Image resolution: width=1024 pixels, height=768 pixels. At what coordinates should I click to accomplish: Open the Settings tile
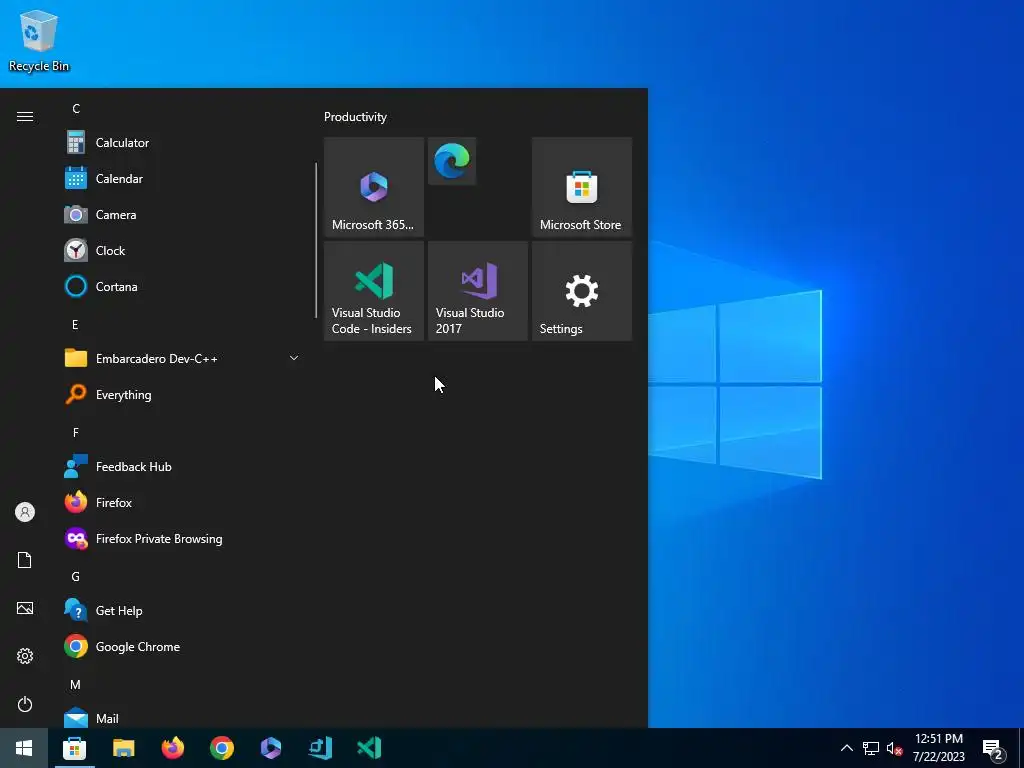click(x=582, y=291)
